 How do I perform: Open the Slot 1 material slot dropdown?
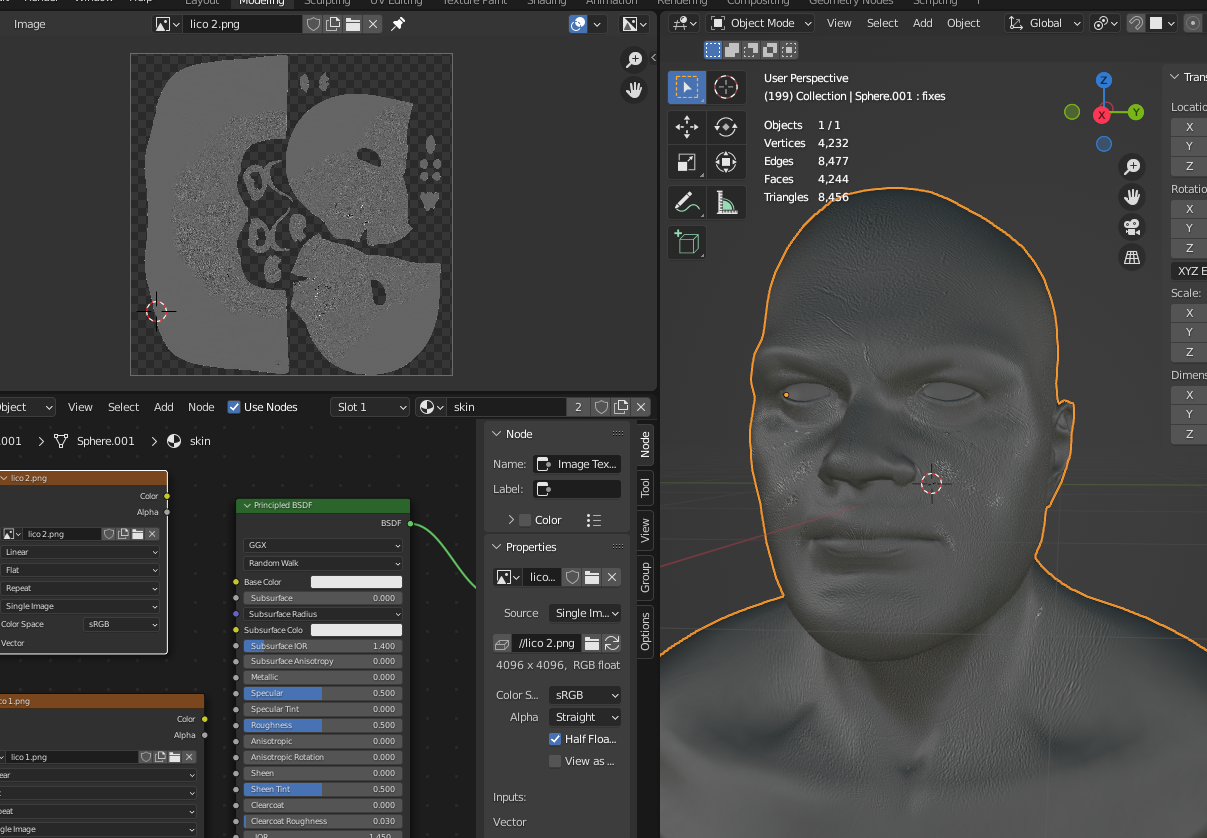pyautogui.click(x=370, y=407)
